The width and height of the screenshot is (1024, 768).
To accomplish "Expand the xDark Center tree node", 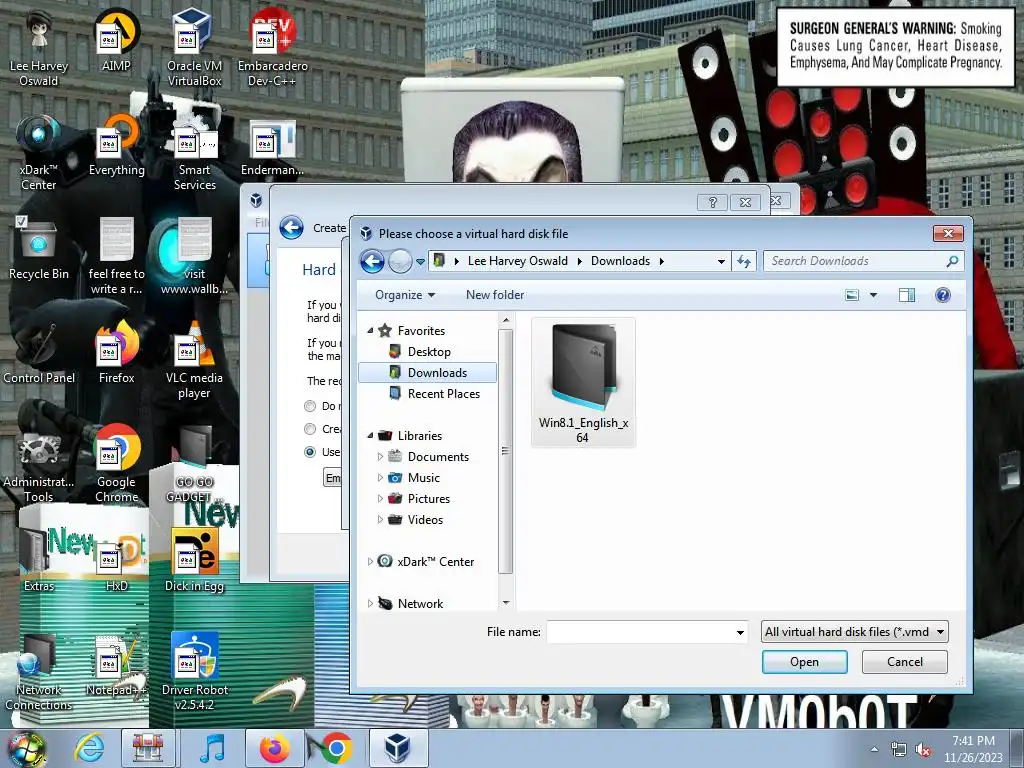I will [x=370, y=562].
